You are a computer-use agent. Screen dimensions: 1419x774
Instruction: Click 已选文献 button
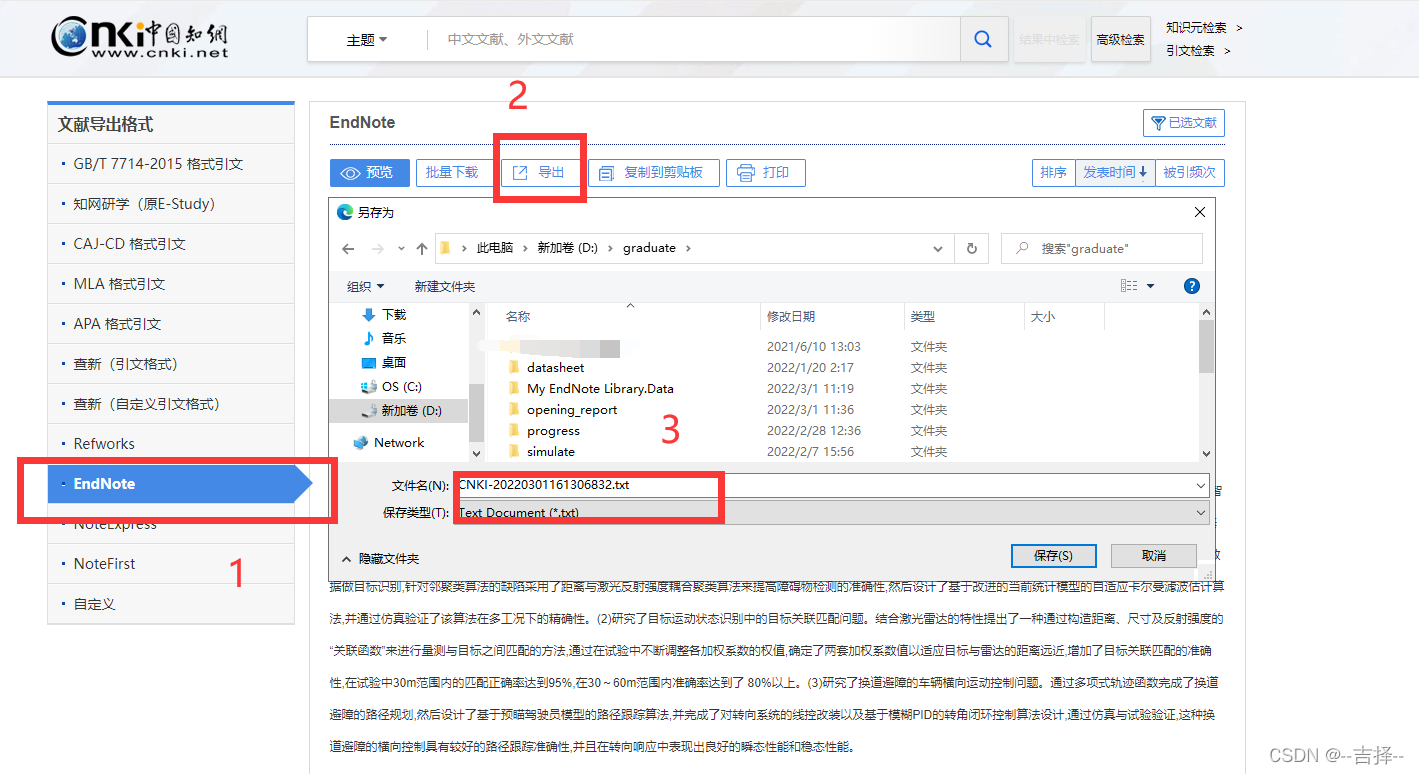click(1184, 123)
